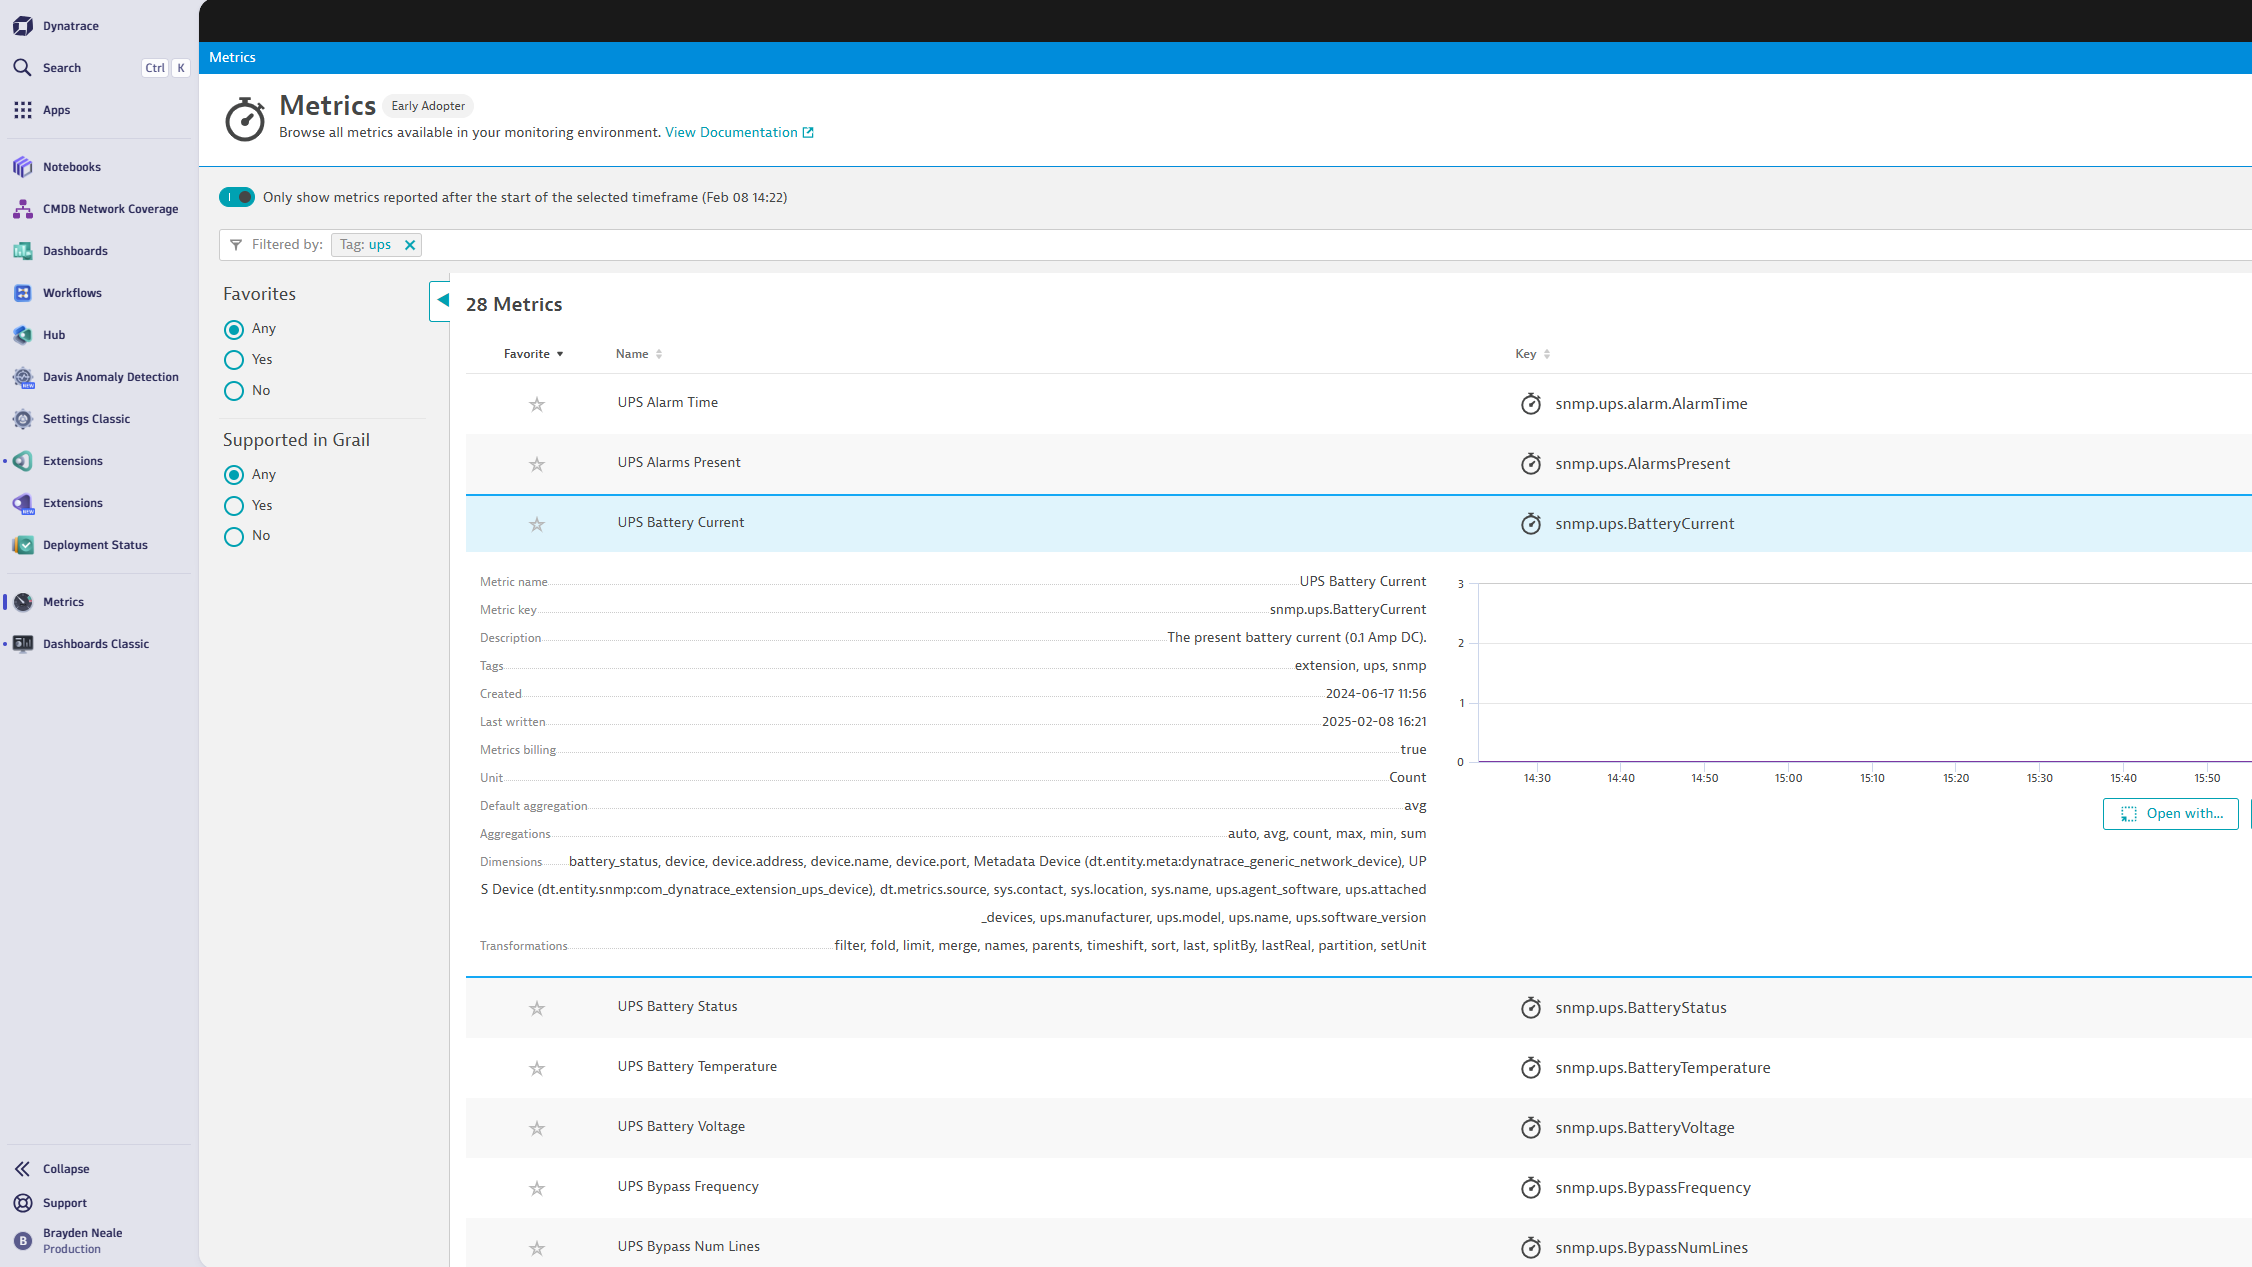Select No under Supported in Grail
Screen dimensions: 2252x1267
234,537
